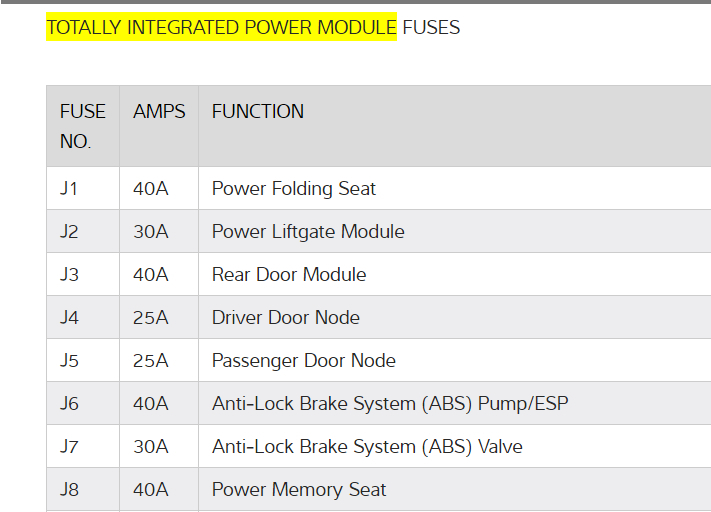Select the Driver Door Node text
711x512 pixels.
pos(286,317)
